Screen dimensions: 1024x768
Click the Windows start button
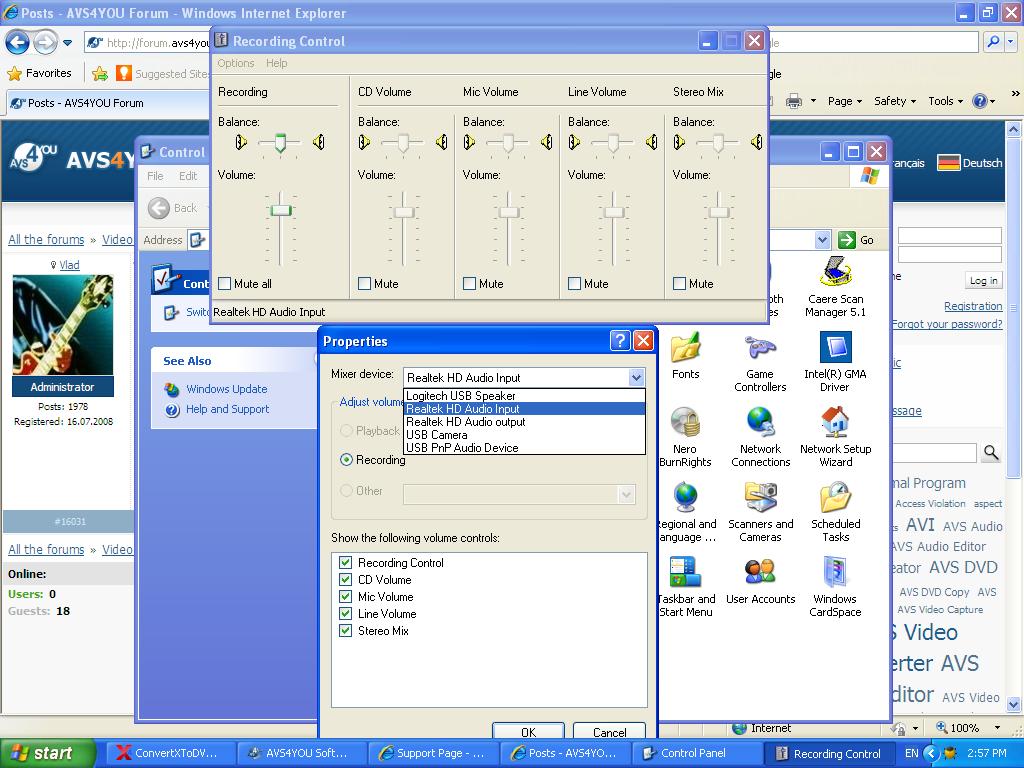point(48,753)
